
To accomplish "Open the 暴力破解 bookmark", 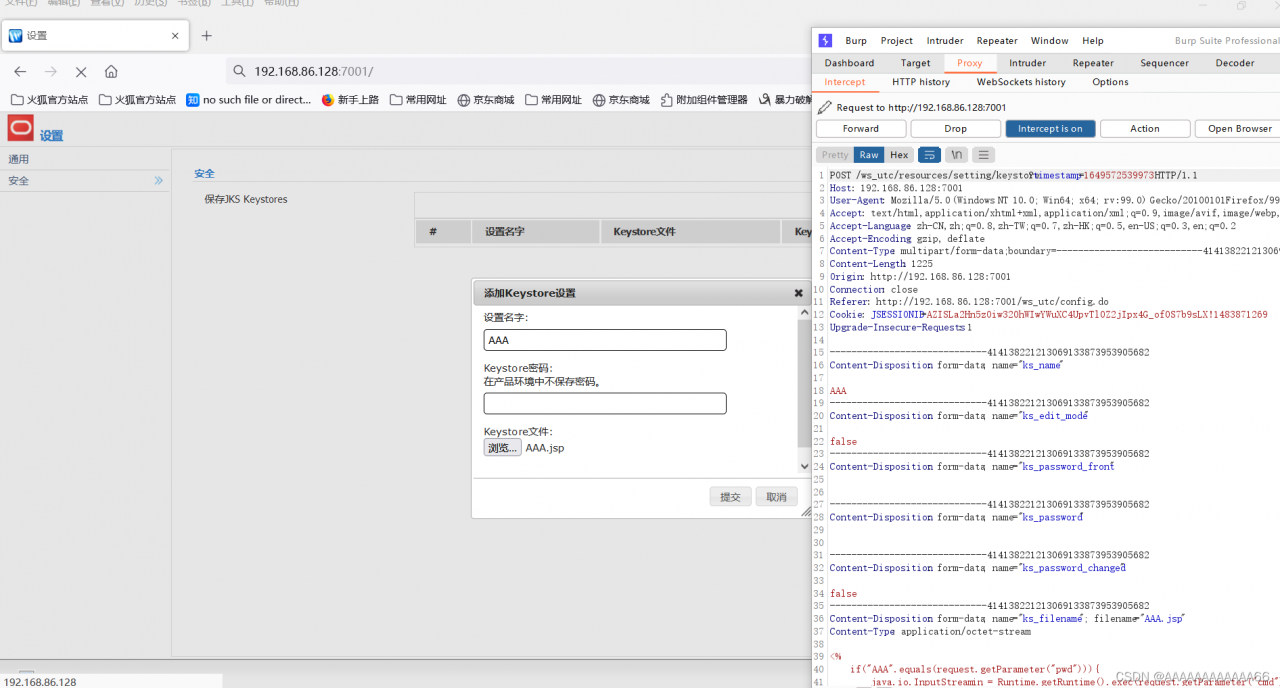I will pyautogui.click(x=785, y=100).
